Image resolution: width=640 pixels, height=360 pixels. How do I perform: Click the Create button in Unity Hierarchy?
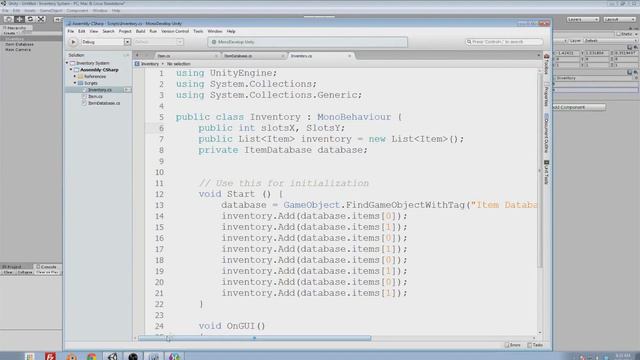10,33
